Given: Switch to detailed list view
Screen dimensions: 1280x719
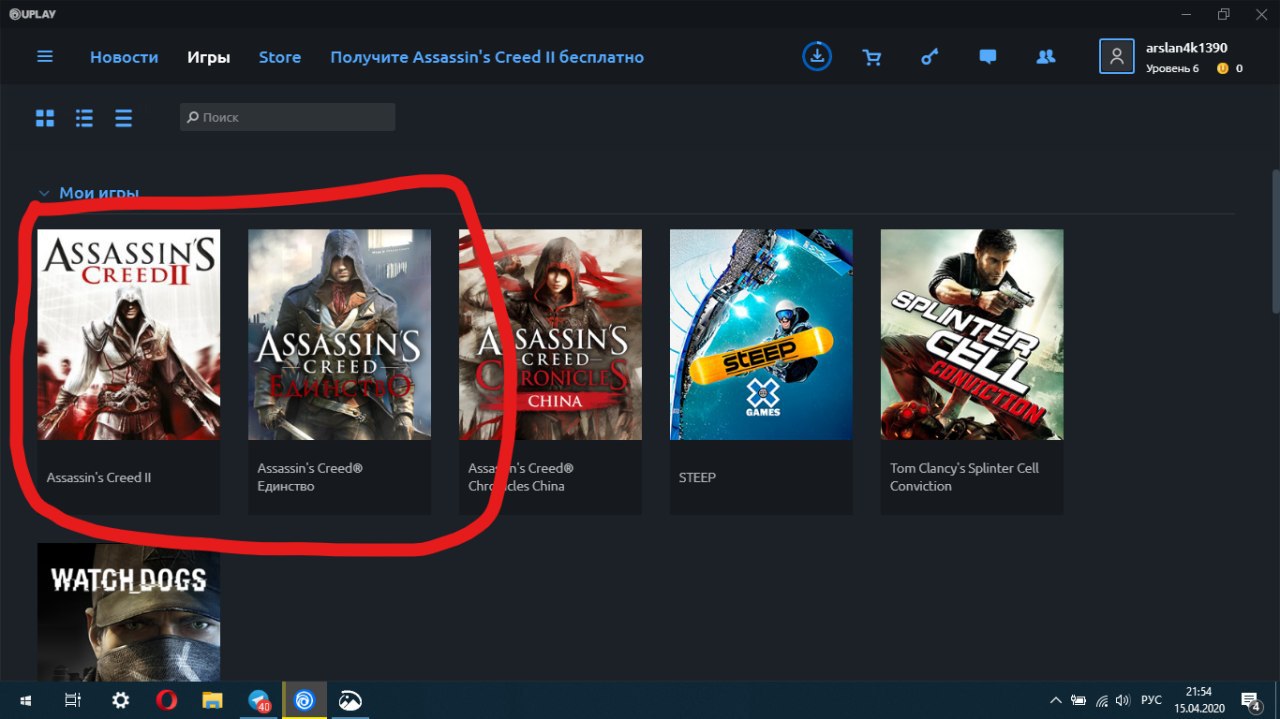Looking at the screenshot, I should pyautogui.click(x=84, y=118).
